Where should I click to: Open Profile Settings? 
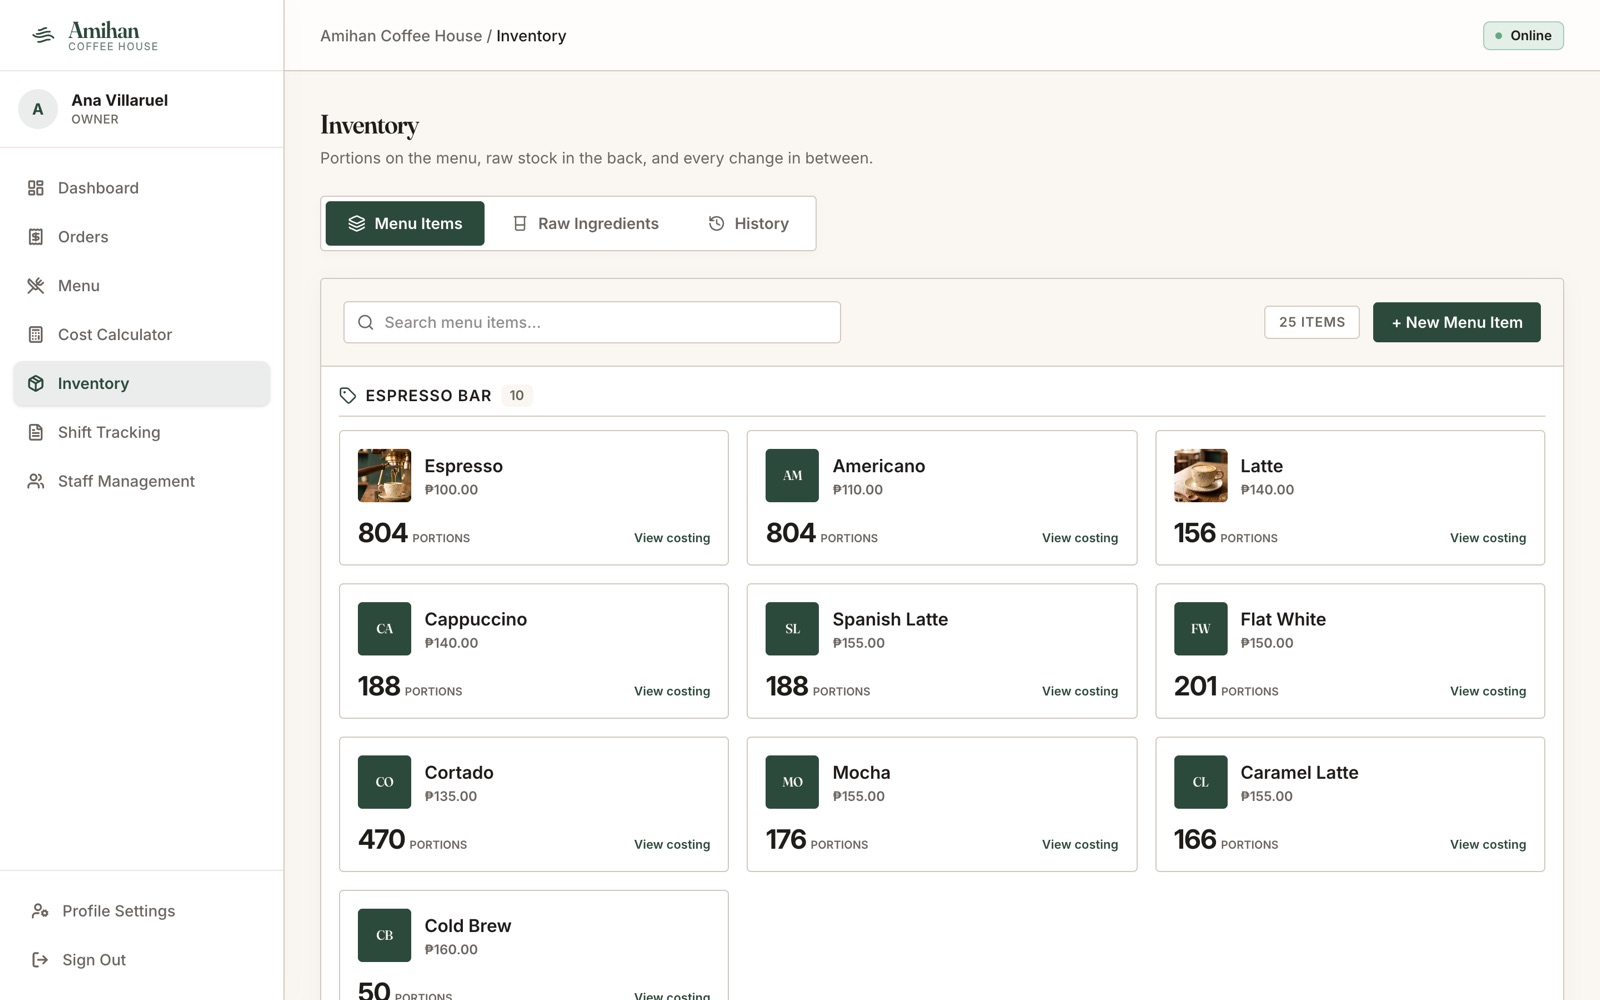[141, 911]
